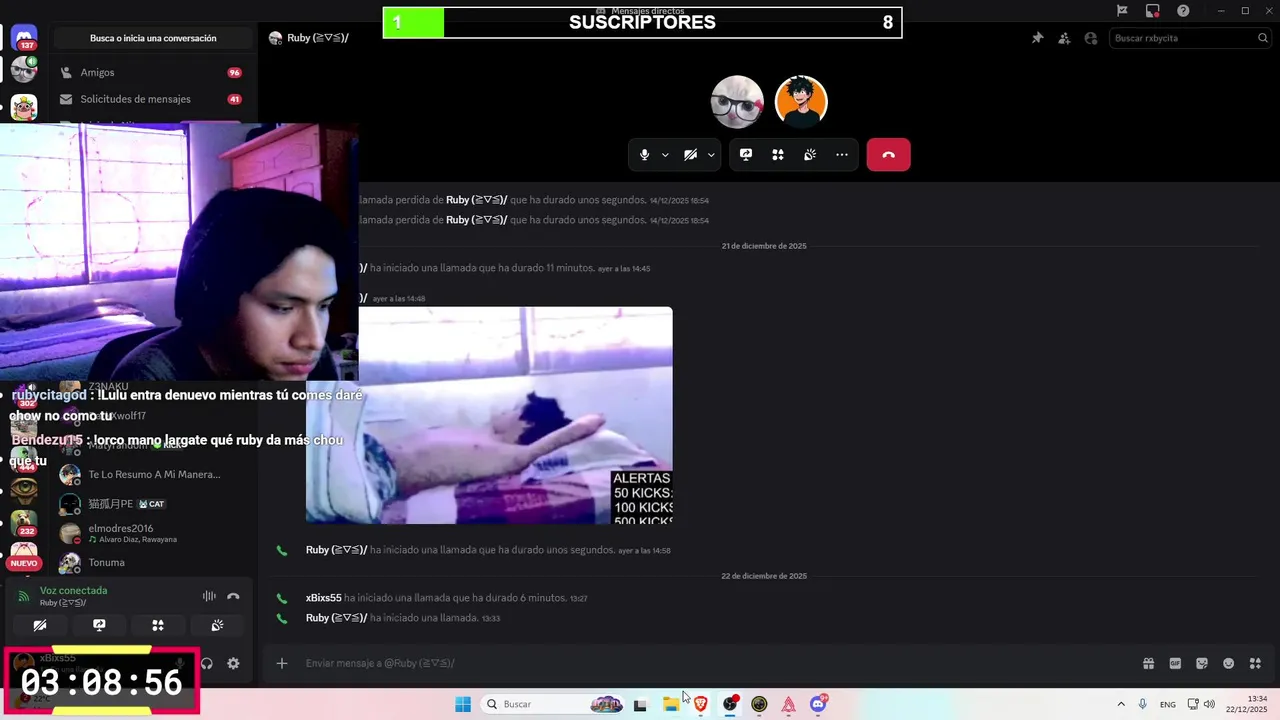Open sticker picker
This screenshot has width=1280, height=720.
click(x=1202, y=663)
